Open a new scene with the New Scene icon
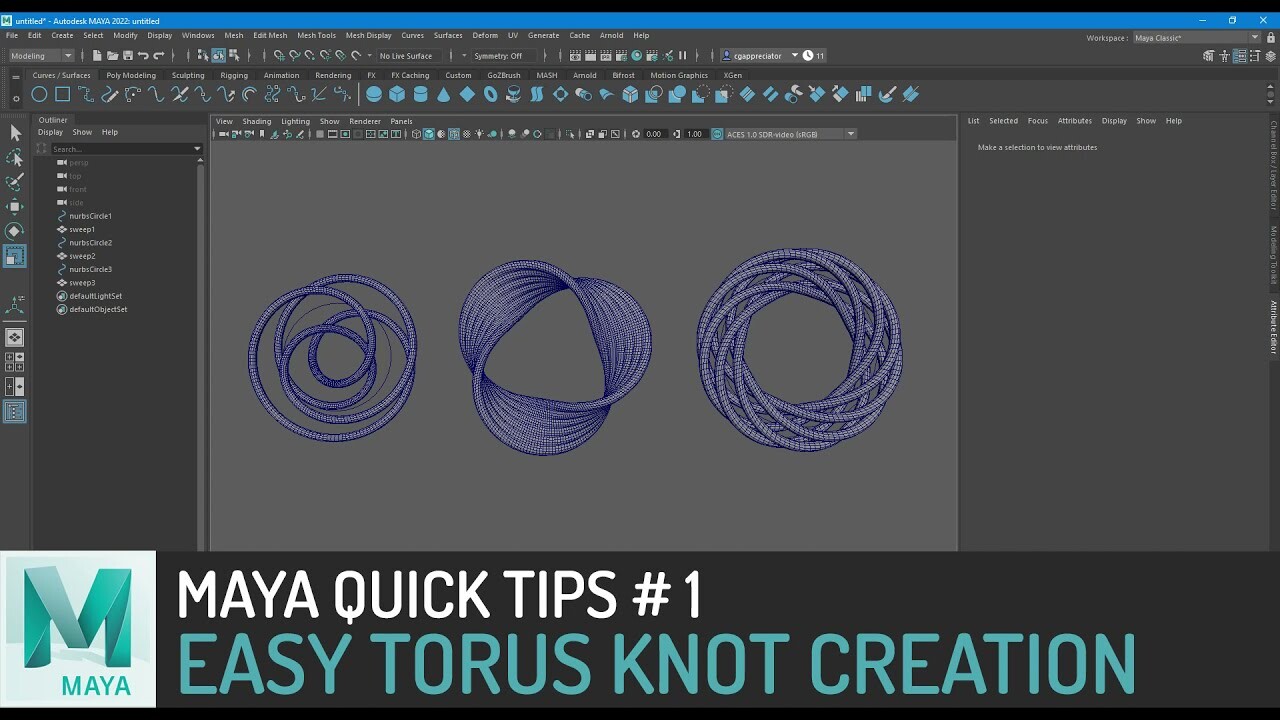This screenshot has height=720, width=1280. pos(95,55)
